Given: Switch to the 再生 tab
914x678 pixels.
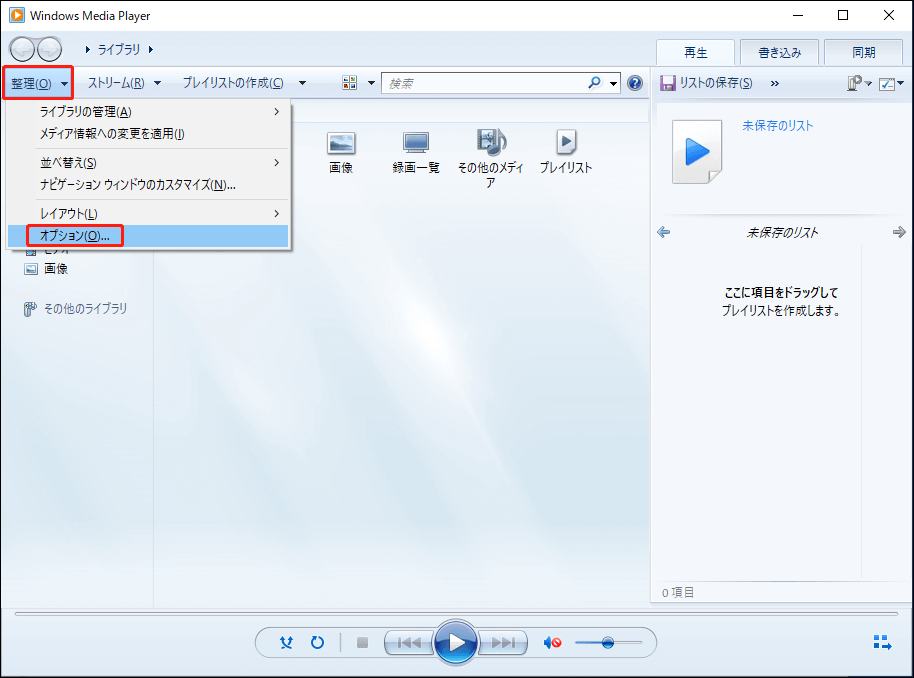Looking at the screenshot, I should coord(695,52).
